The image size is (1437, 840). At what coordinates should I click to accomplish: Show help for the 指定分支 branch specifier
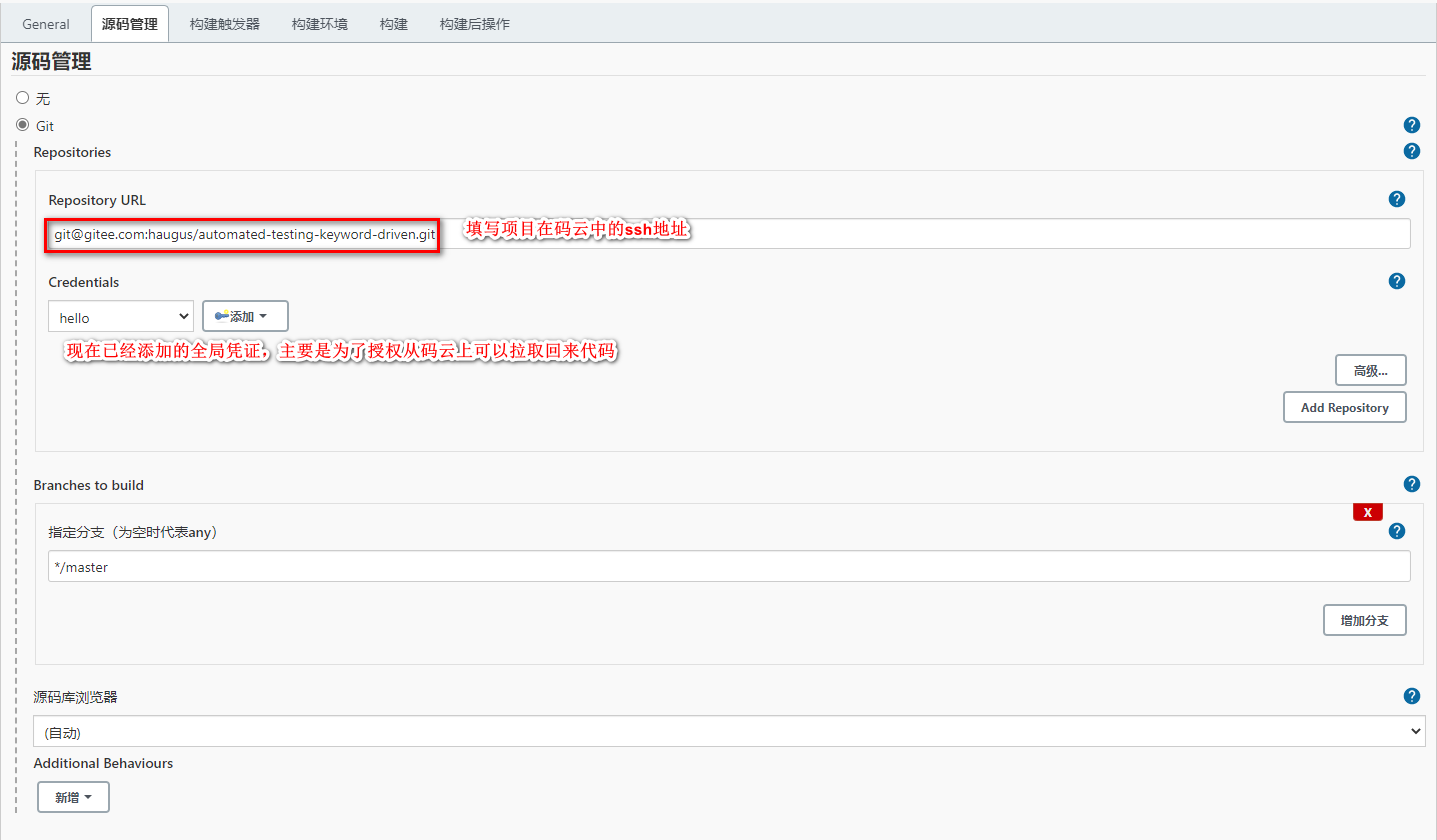point(1397,531)
